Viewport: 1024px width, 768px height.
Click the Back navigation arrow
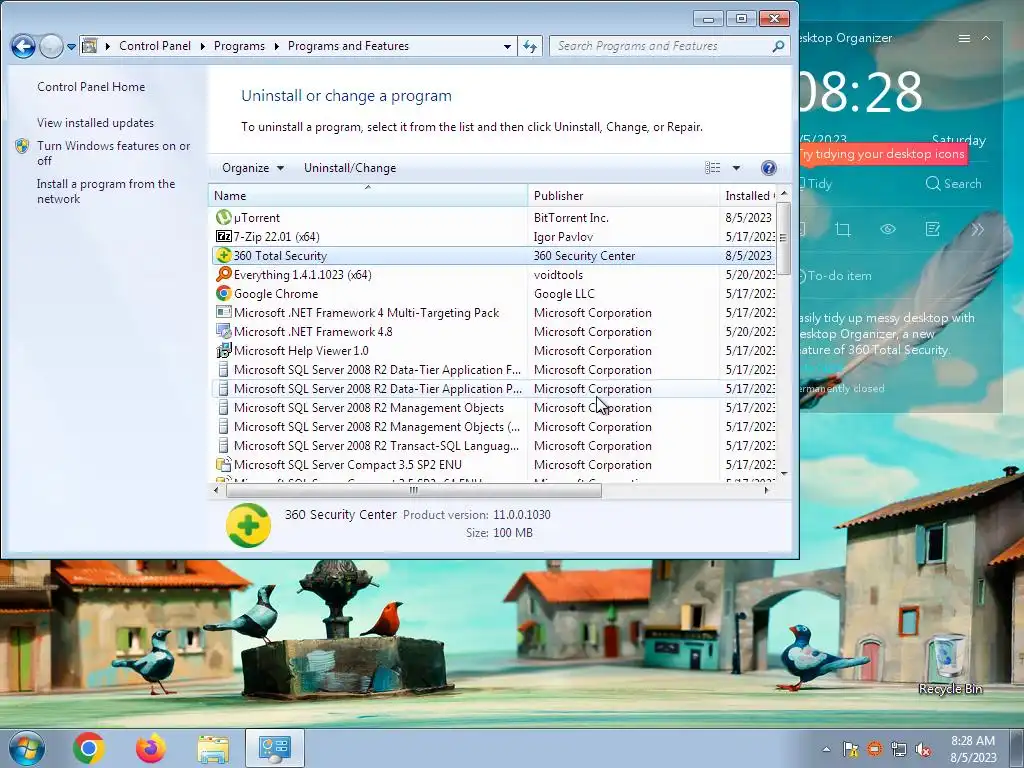23,46
